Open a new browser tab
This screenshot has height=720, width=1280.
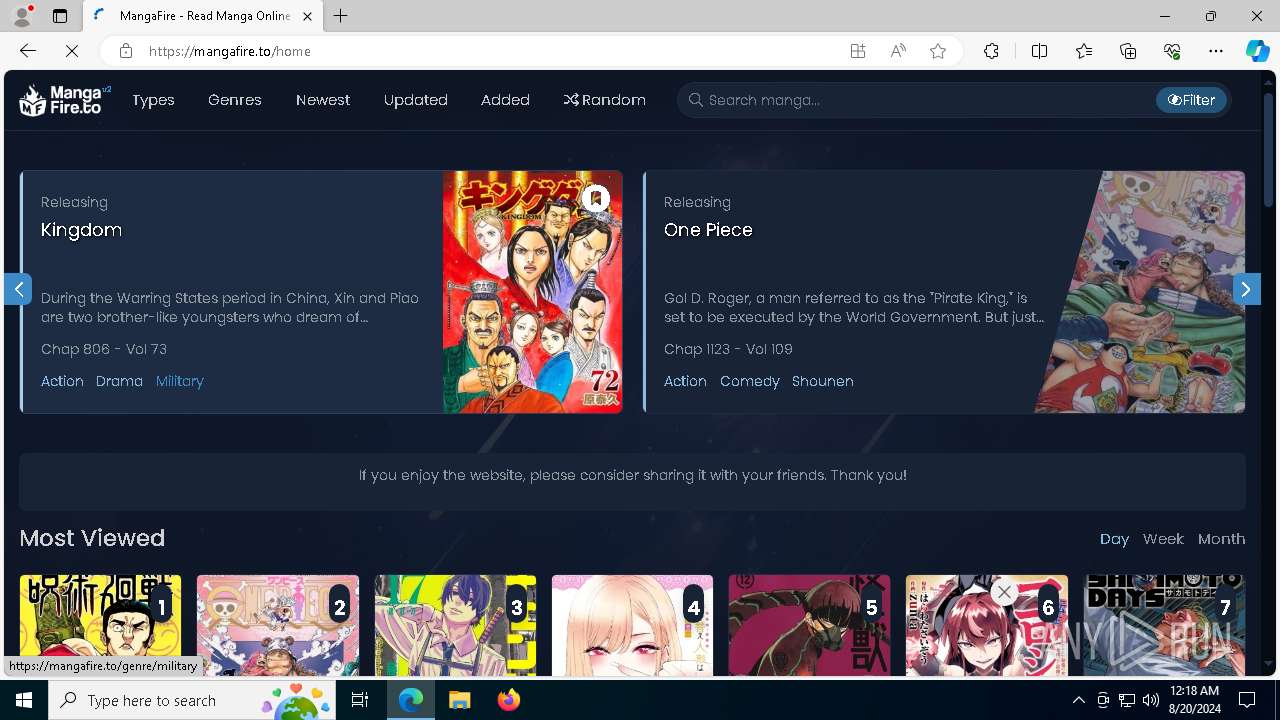tap(341, 16)
